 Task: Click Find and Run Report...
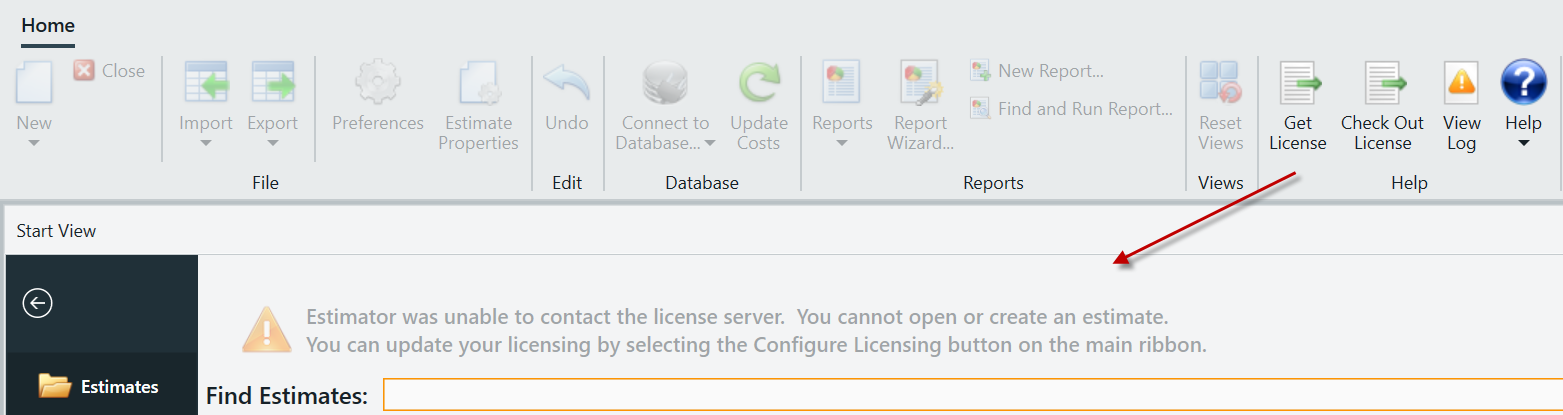click(x=1071, y=109)
